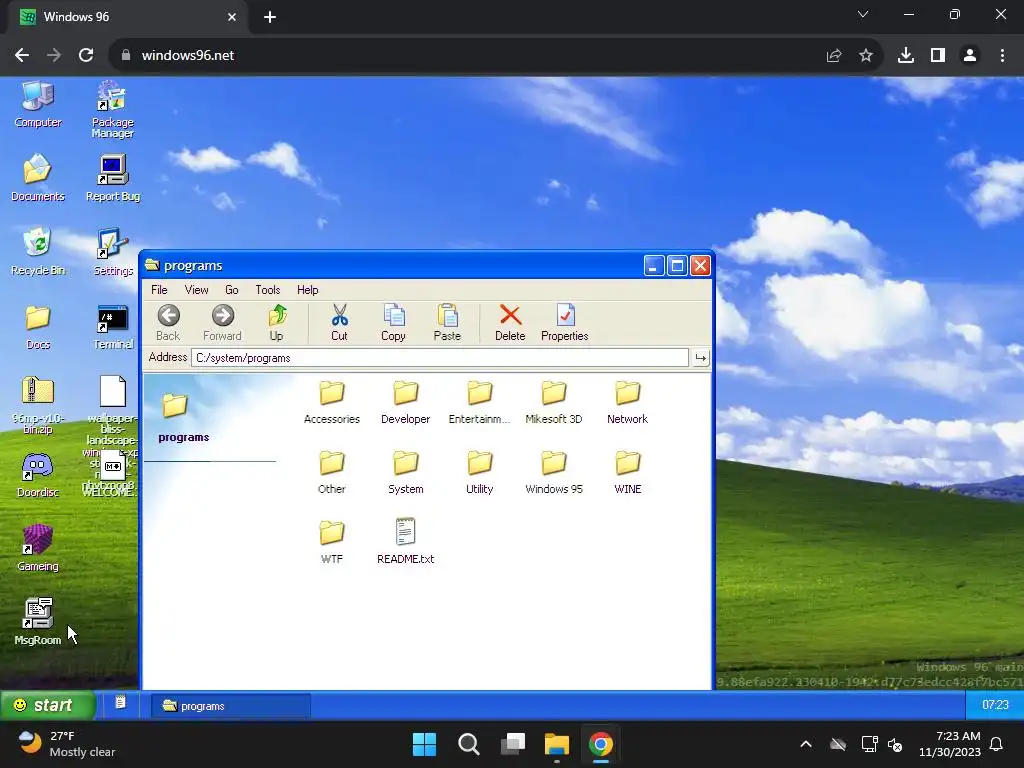Select the Network folder
Viewport: 1024px width, 768px height.
click(x=628, y=402)
